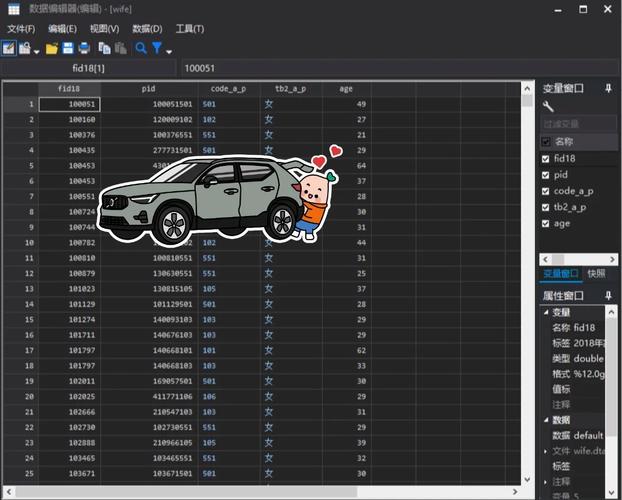This screenshot has height=500, width=622.
Task: Open the 视图(V) menu
Action: tap(104, 29)
